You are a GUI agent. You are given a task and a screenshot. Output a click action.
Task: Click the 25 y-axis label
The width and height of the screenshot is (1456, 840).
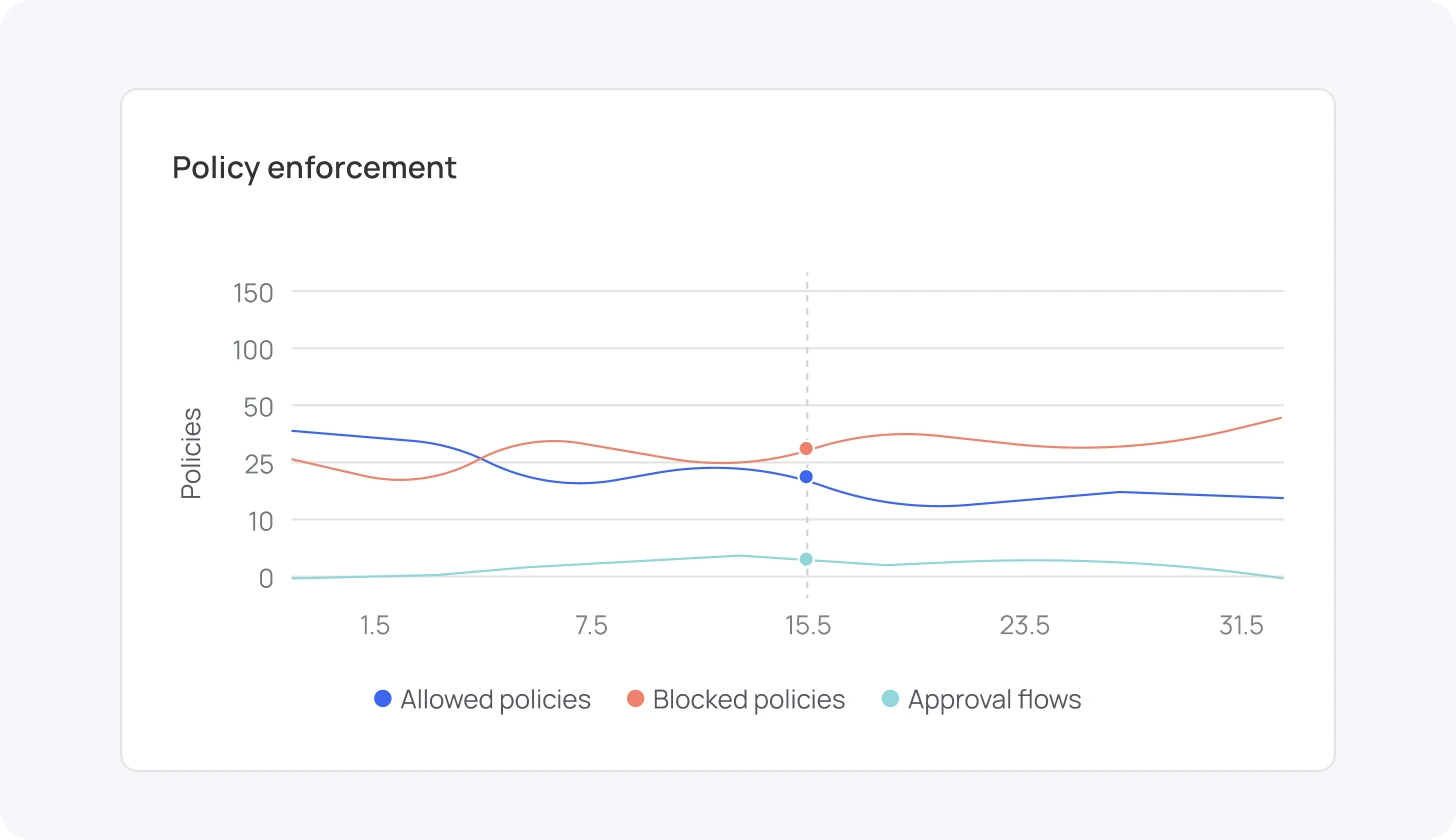pyautogui.click(x=257, y=464)
